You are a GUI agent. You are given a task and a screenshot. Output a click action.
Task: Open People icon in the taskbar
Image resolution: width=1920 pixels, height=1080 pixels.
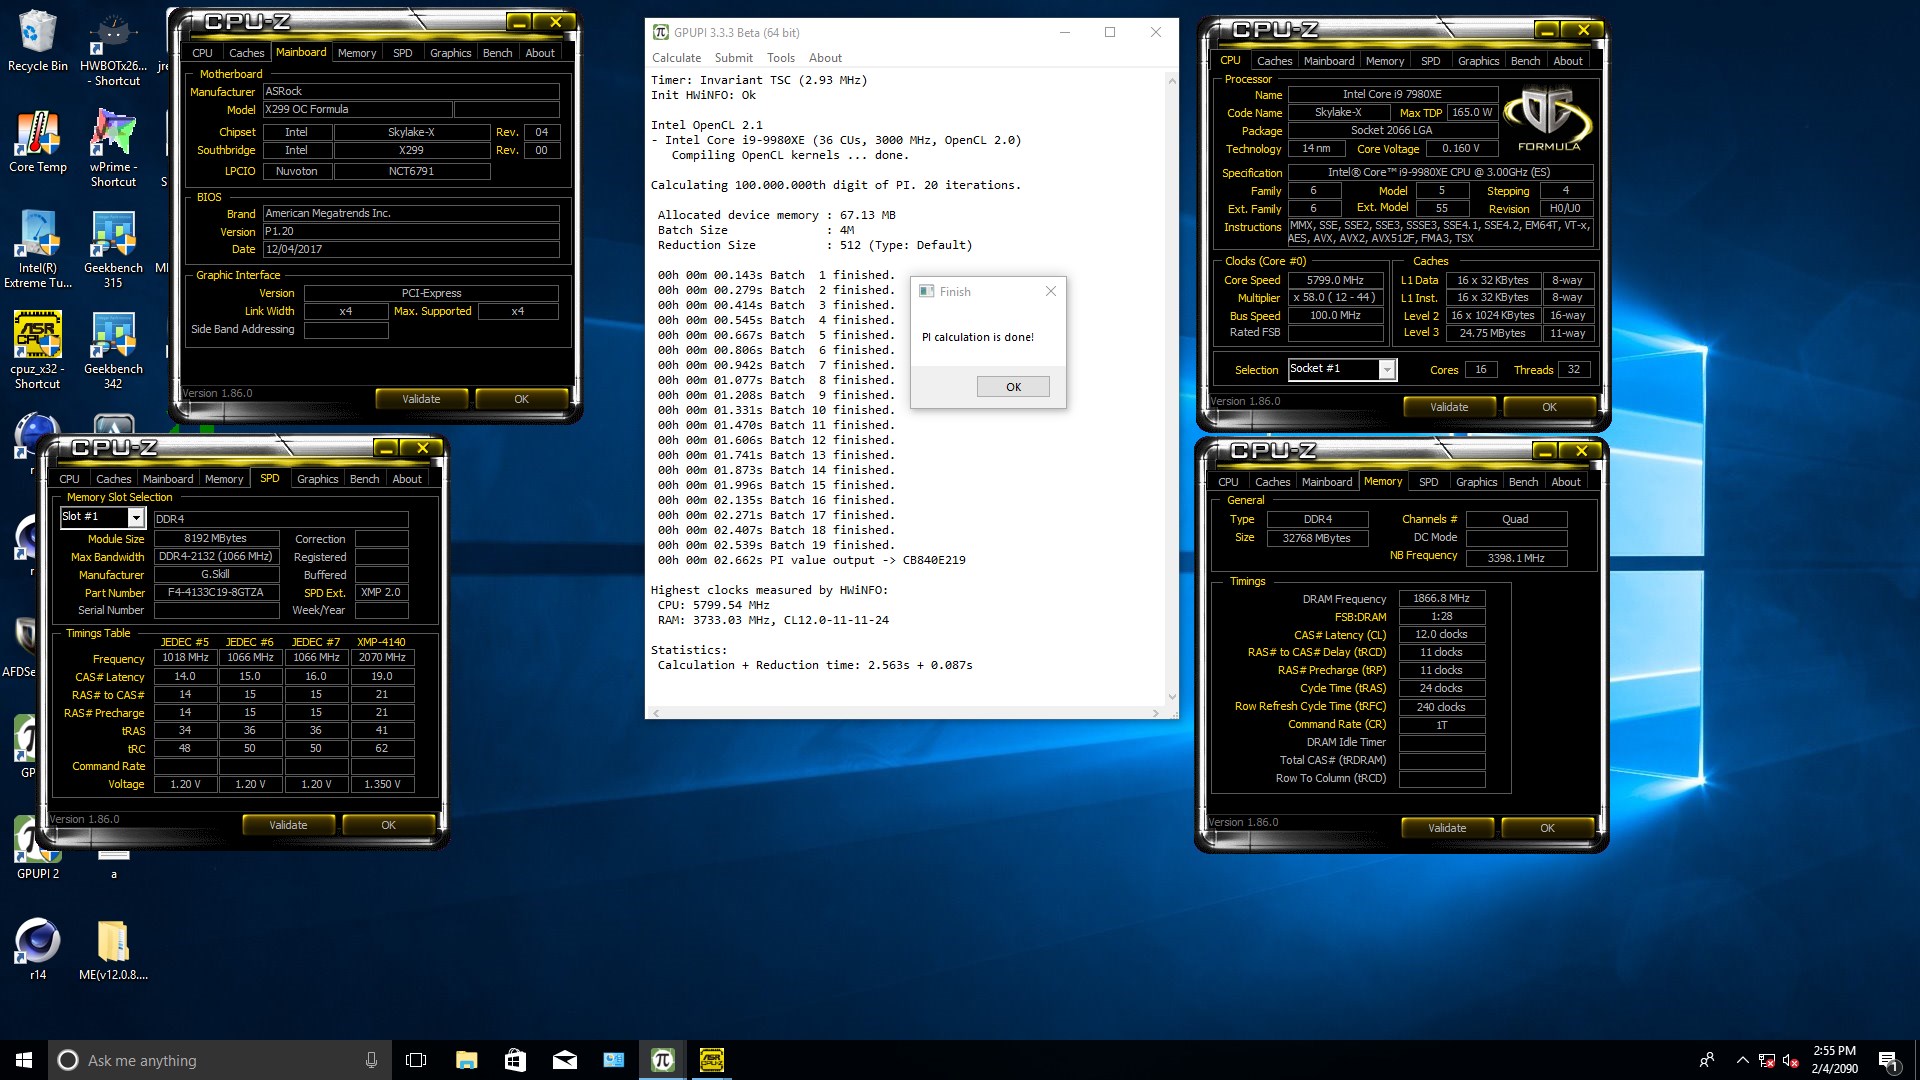[x=1706, y=1060]
